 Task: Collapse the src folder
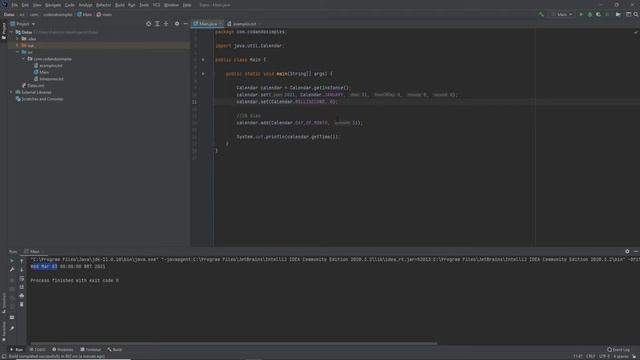[18, 52]
